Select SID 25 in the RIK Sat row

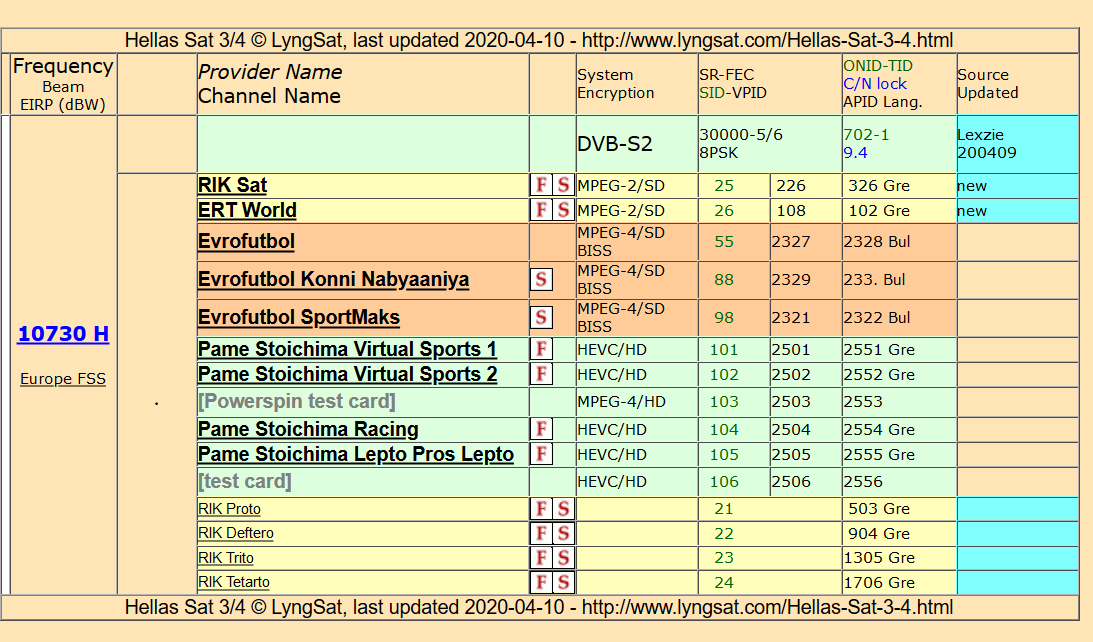click(x=724, y=186)
